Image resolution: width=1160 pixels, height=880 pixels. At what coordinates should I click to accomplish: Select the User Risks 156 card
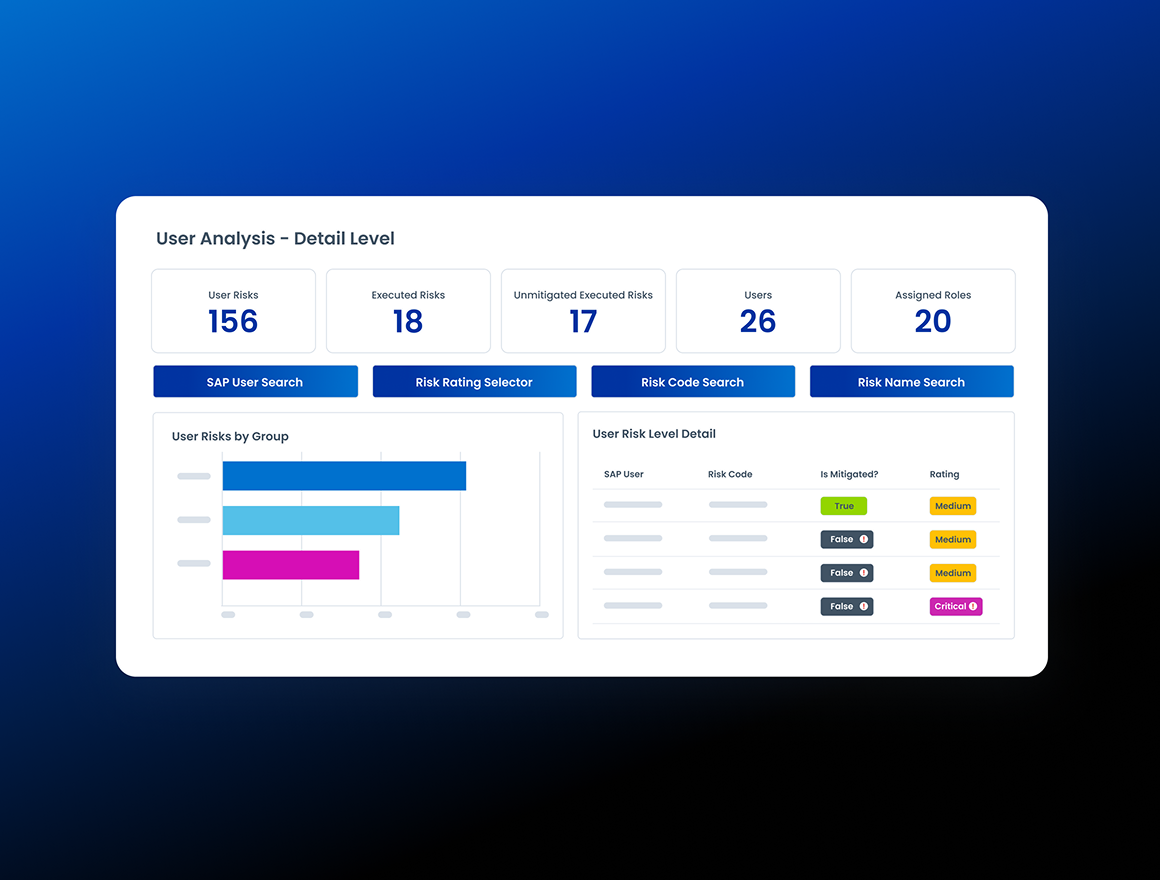pos(233,311)
